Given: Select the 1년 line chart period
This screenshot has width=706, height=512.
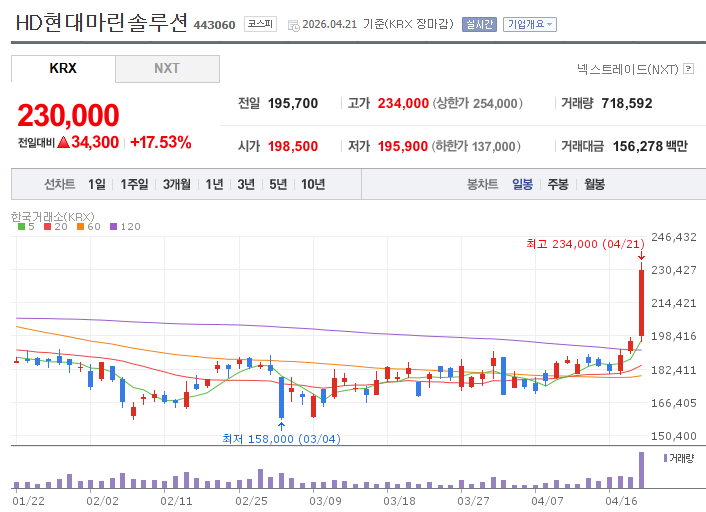Looking at the screenshot, I should pos(214,184).
